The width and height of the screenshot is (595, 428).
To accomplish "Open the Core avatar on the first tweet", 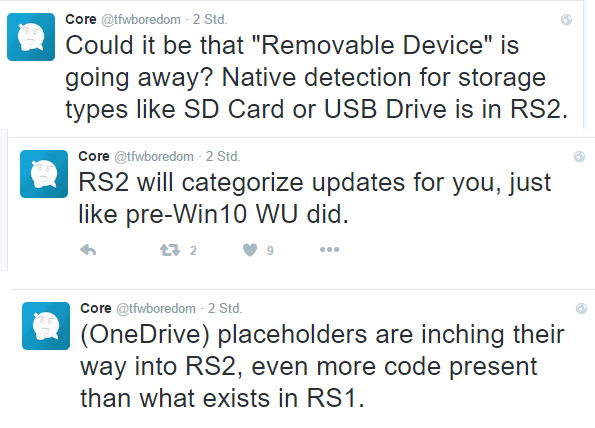I will (31, 37).
